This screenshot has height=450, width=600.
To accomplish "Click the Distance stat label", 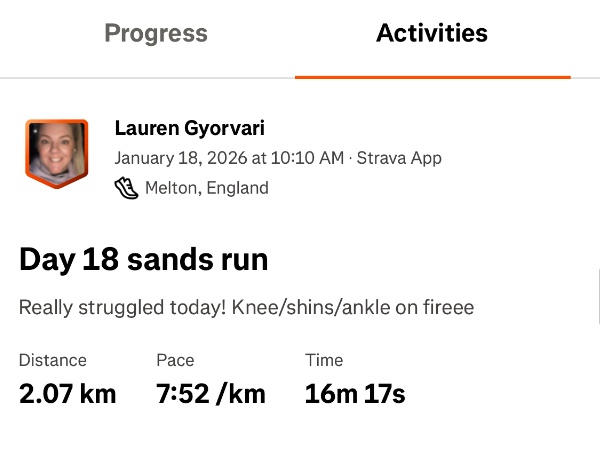I will pos(53,360).
